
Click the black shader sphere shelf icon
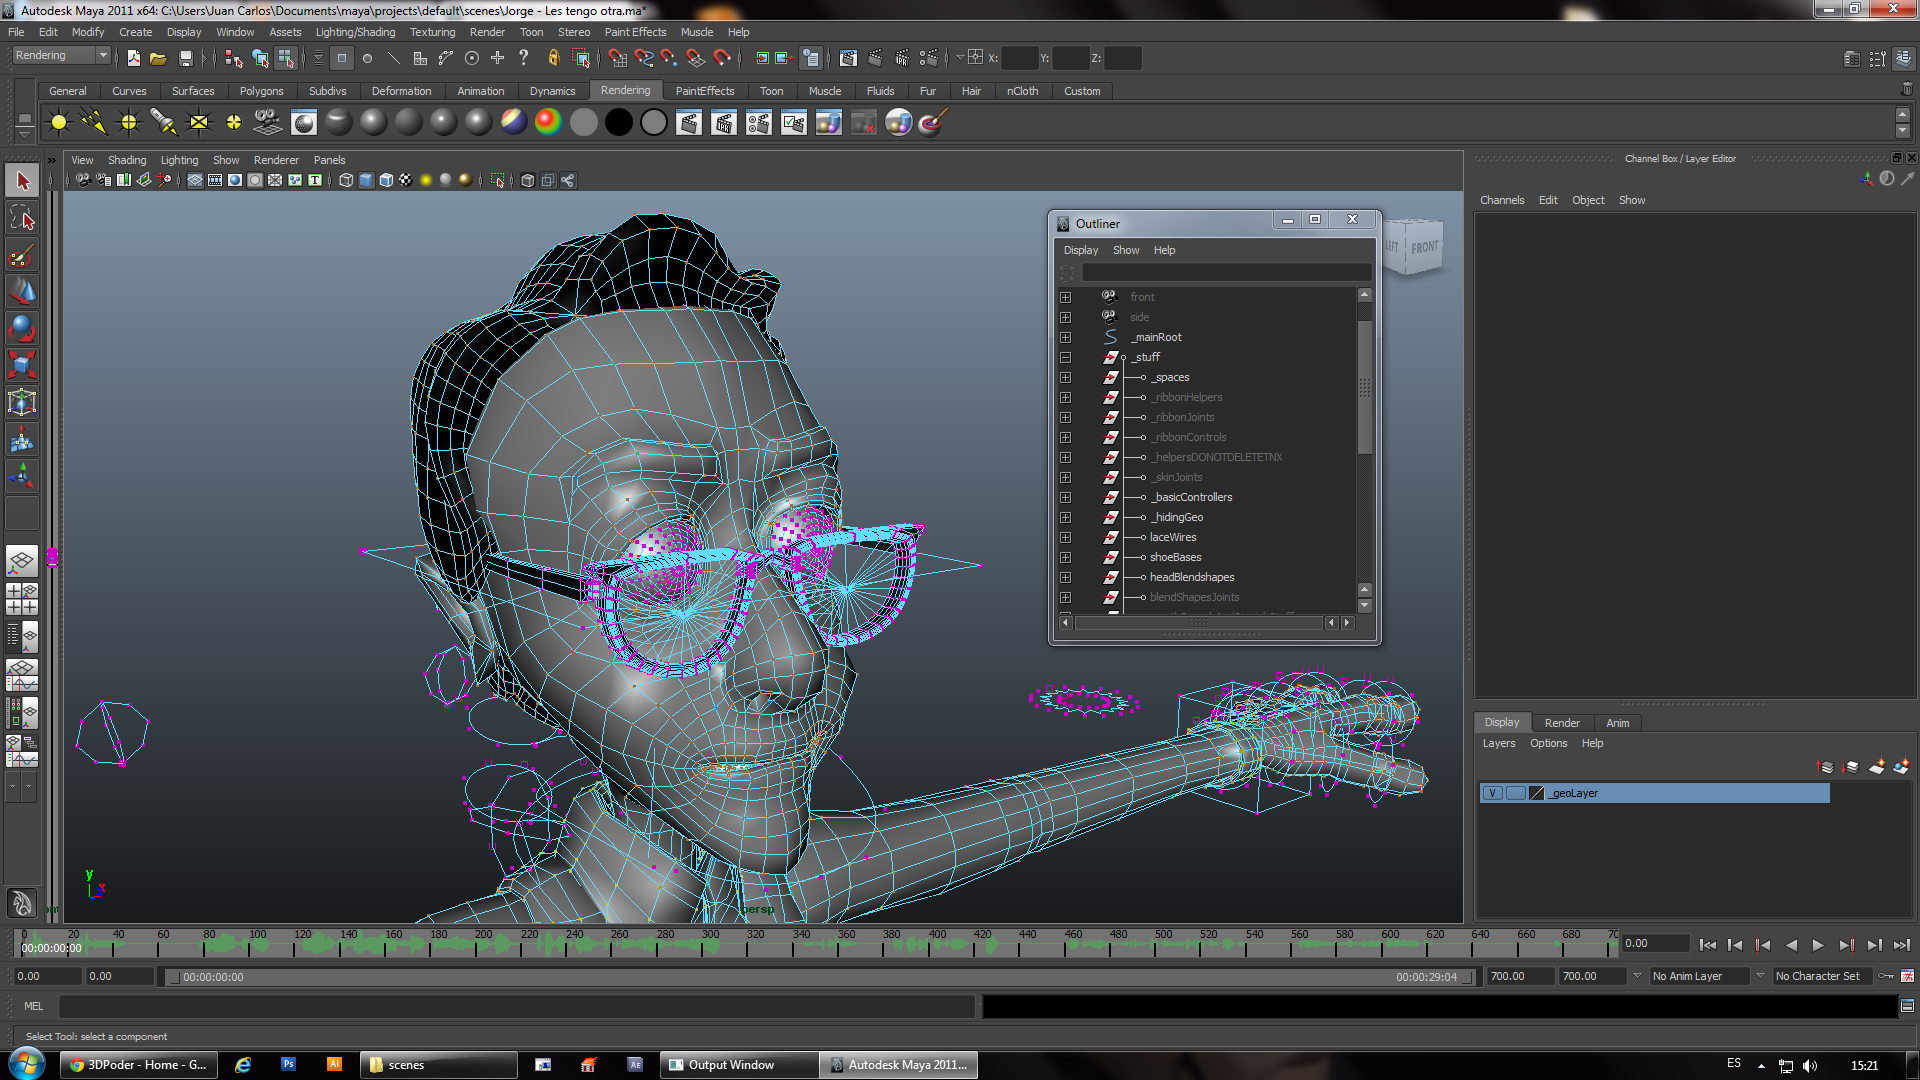(x=619, y=122)
